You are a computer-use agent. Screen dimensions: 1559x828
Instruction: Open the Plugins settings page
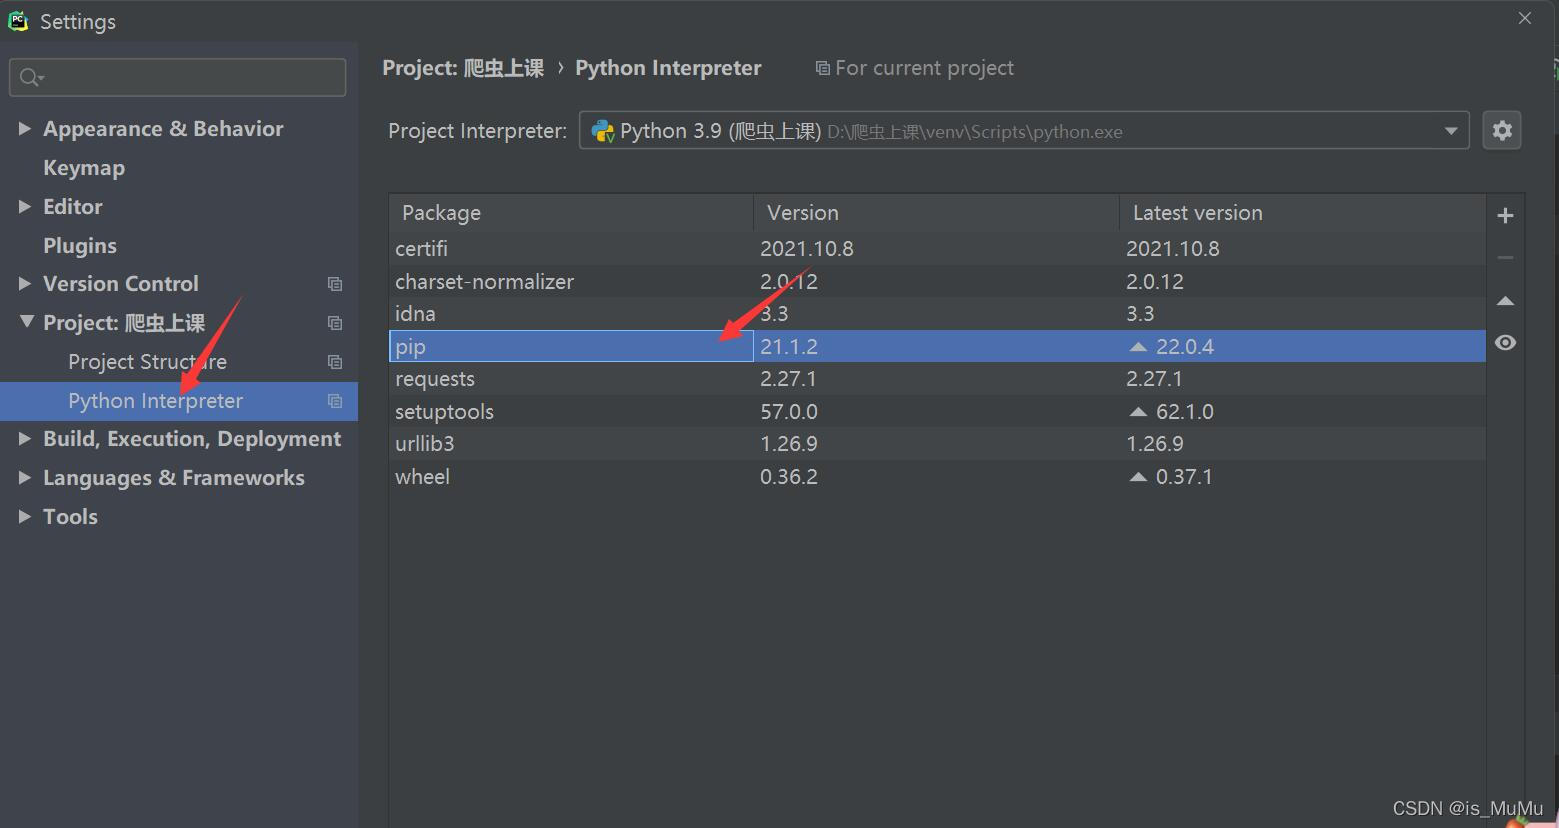click(80, 246)
